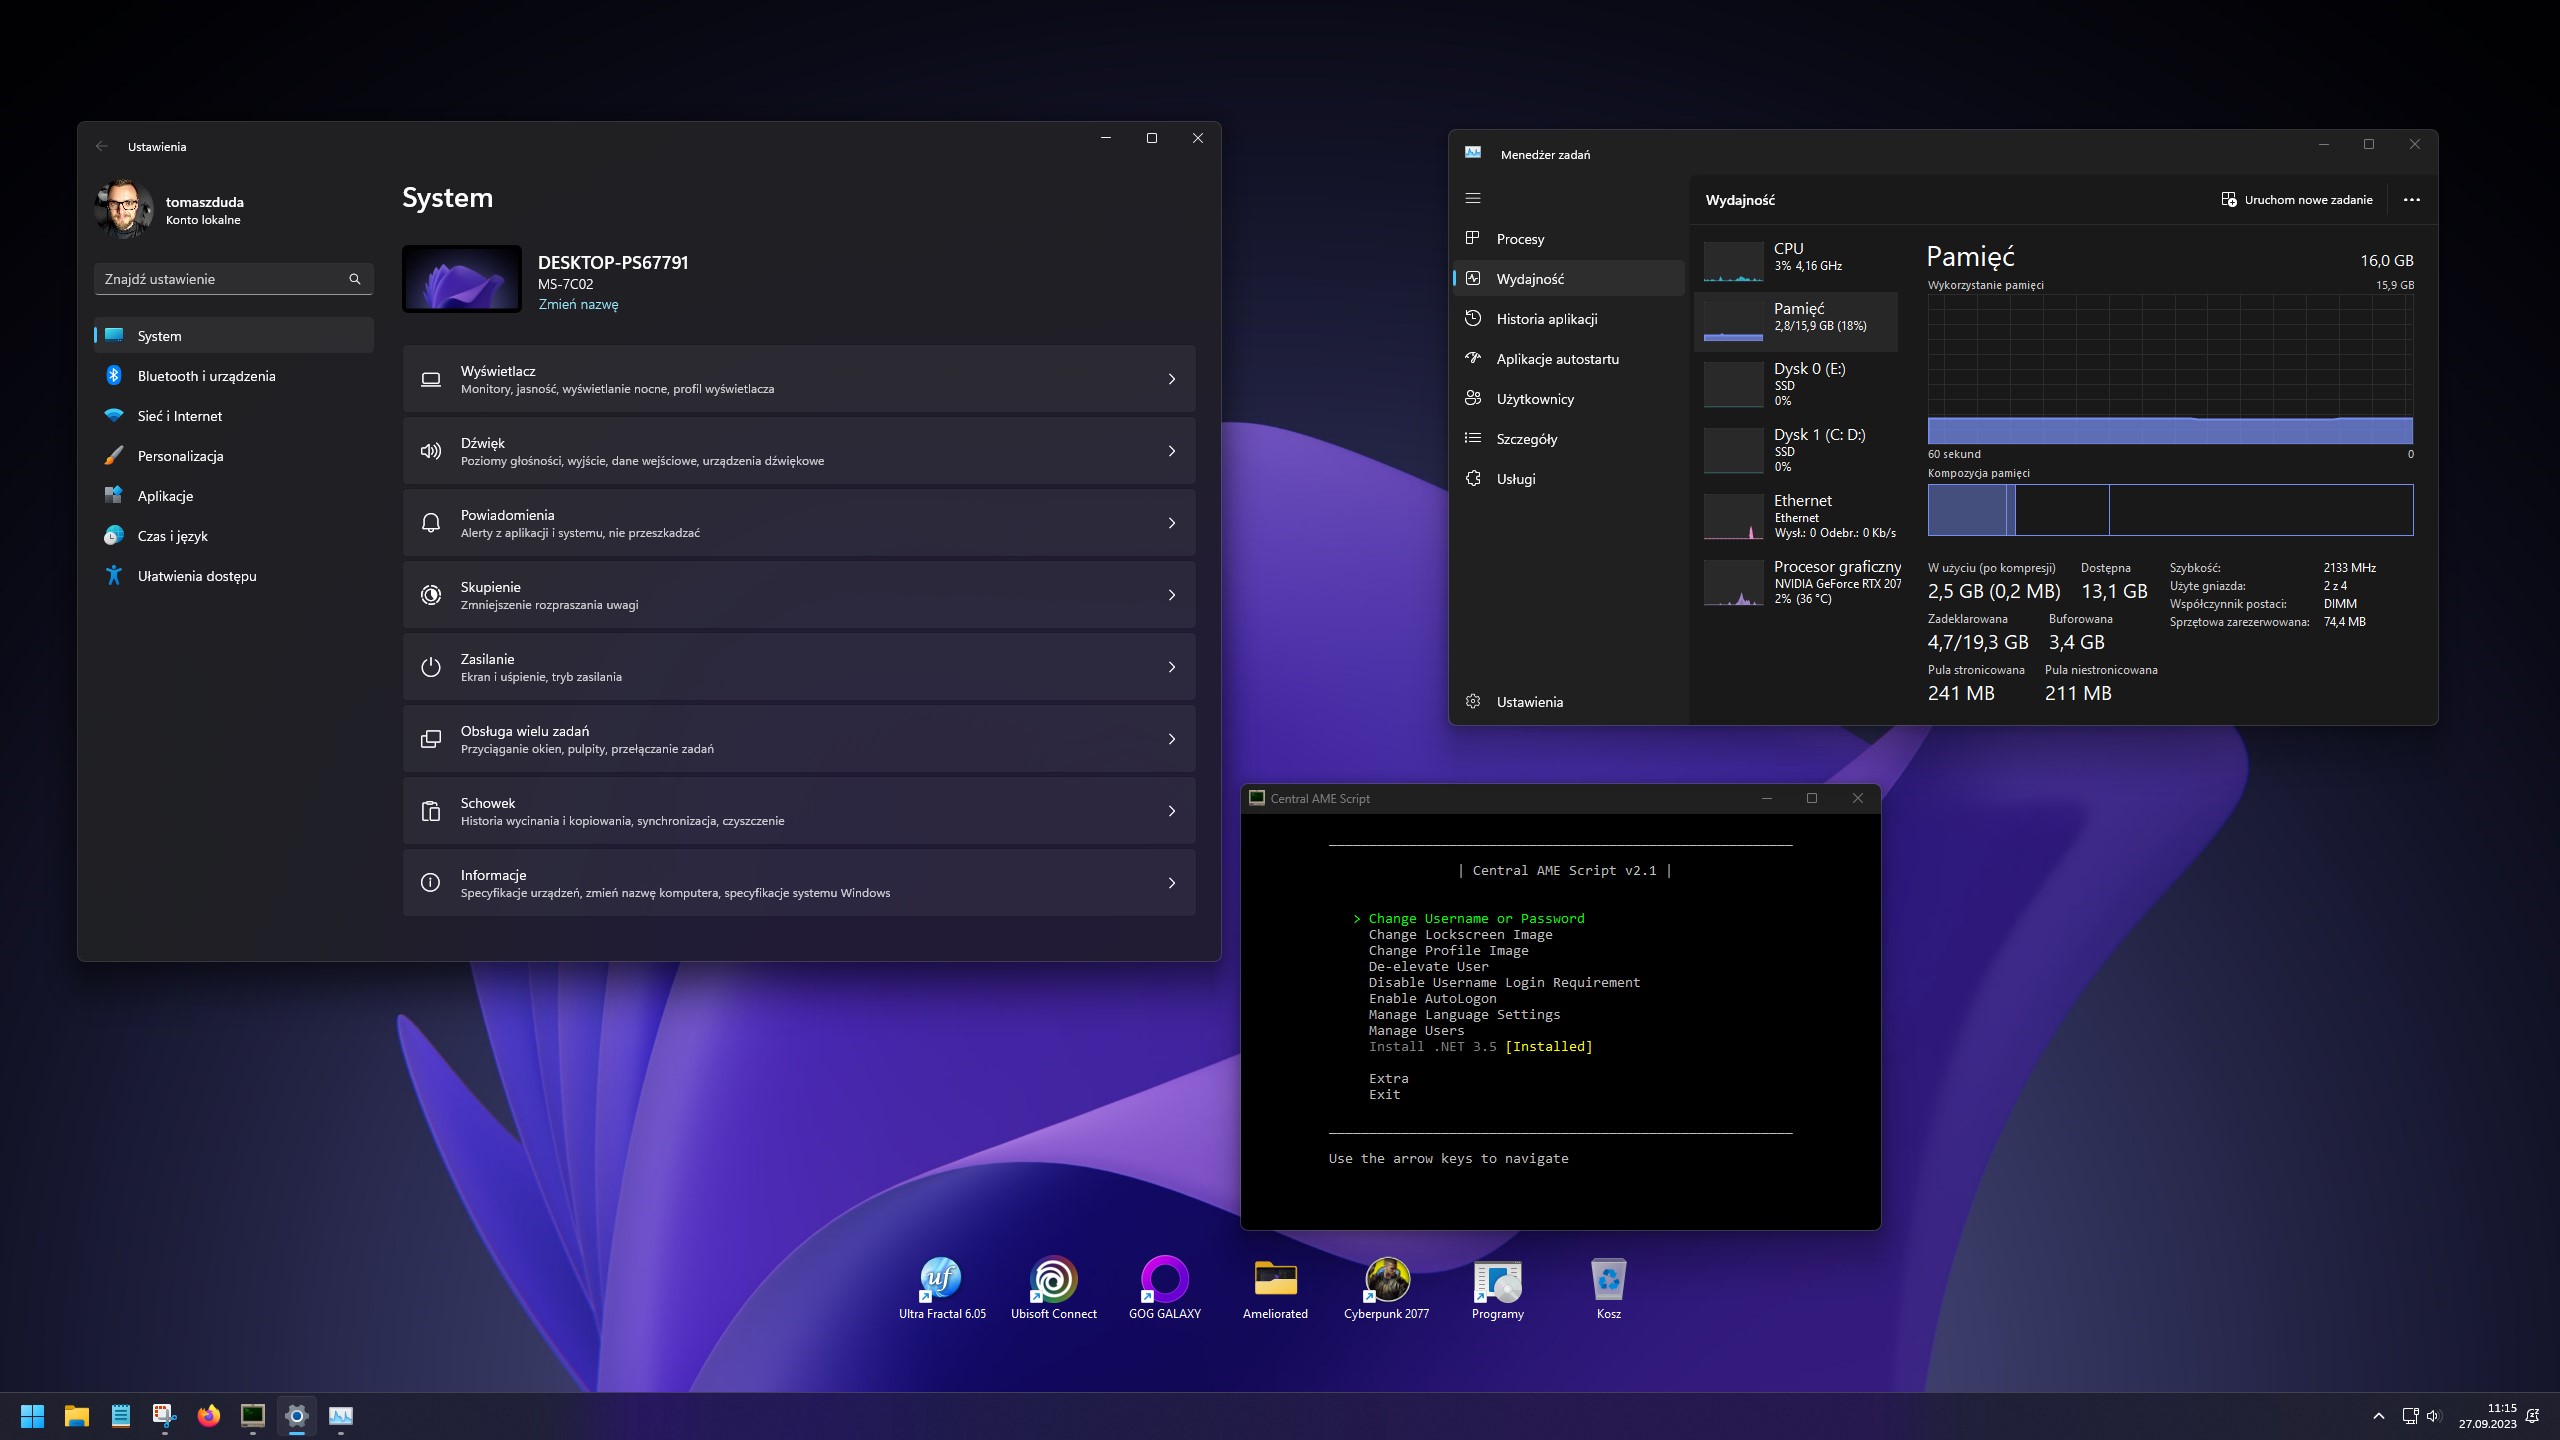This screenshot has height=1440, width=2560.
Task: Expand the Wyświetlacz settings row
Action: tap(798, 378)
